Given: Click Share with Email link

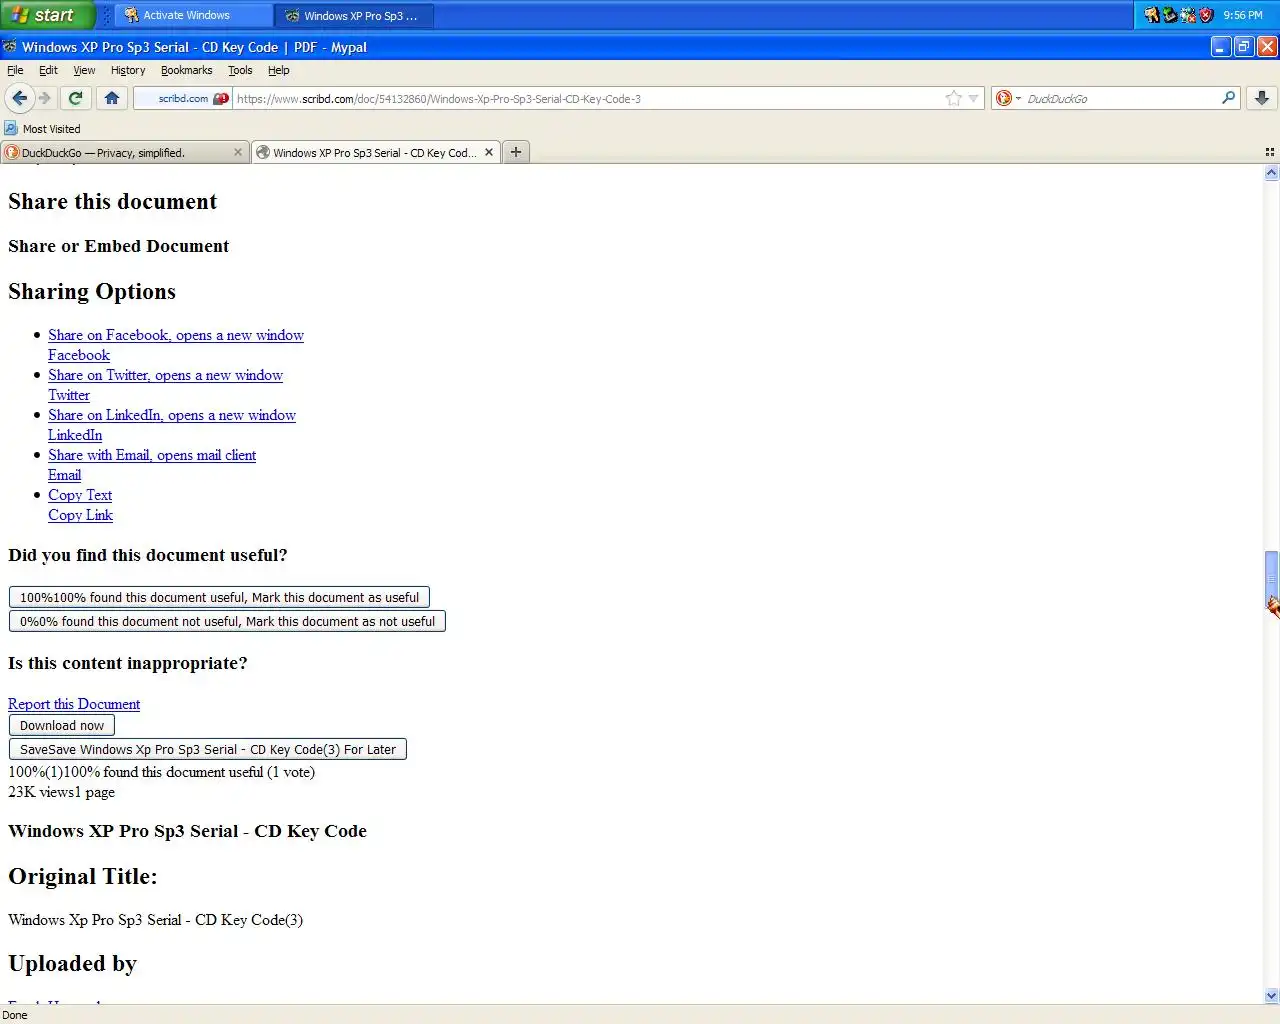Looking at the screenshot, I should 152,455.
